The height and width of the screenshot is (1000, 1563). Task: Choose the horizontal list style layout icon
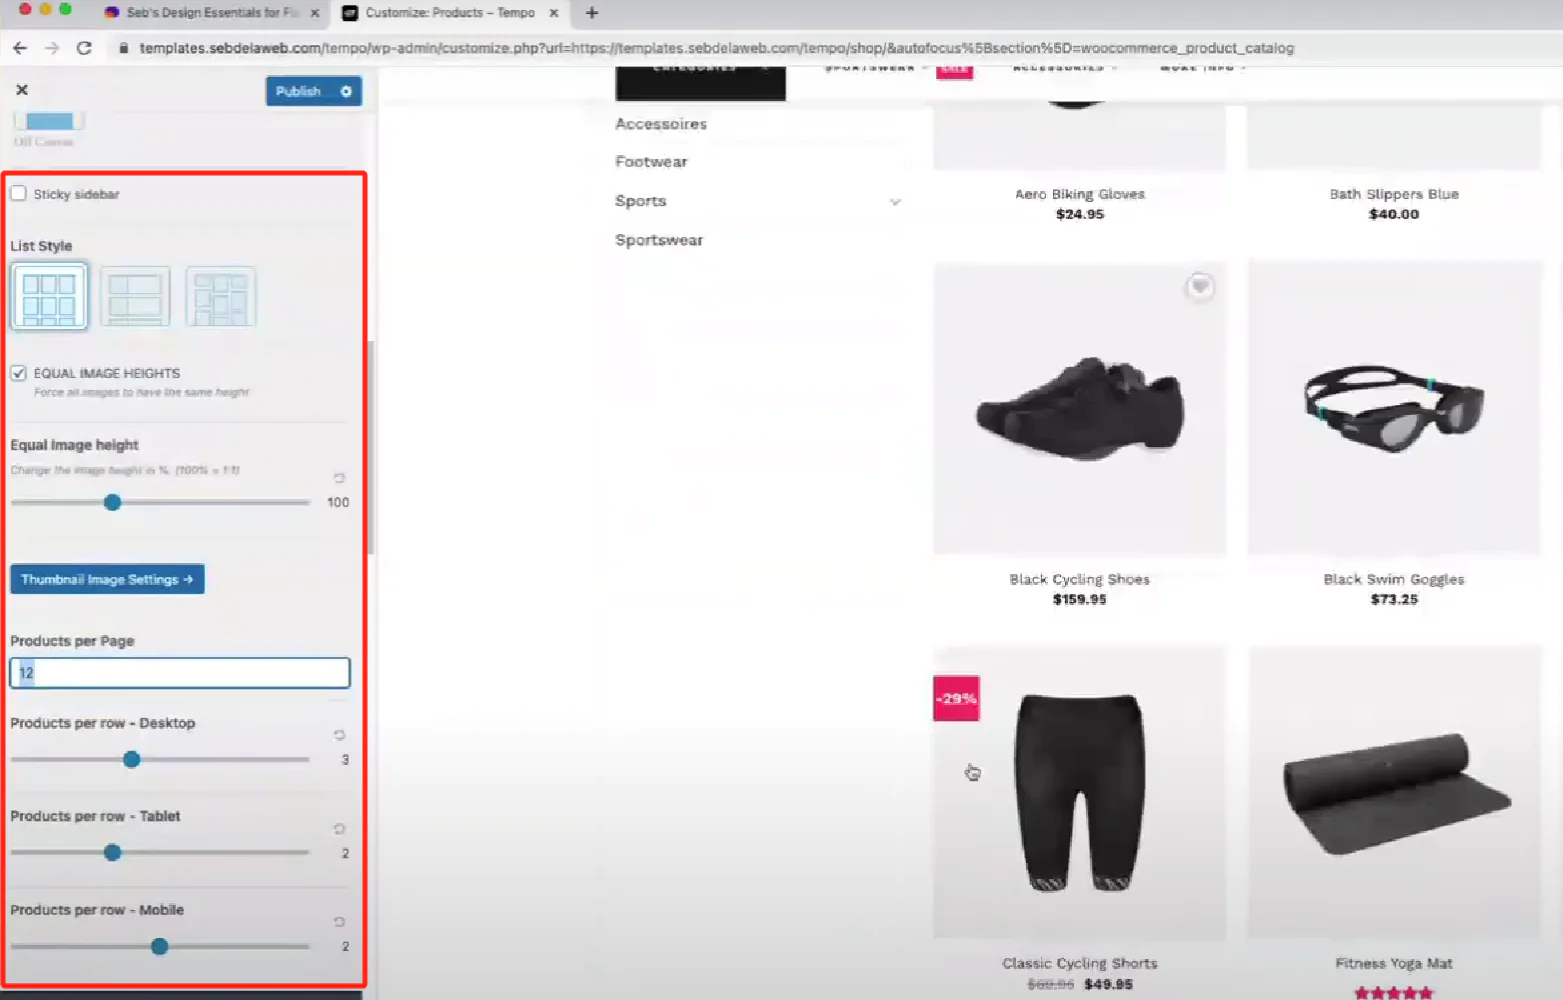pos(135,296)
